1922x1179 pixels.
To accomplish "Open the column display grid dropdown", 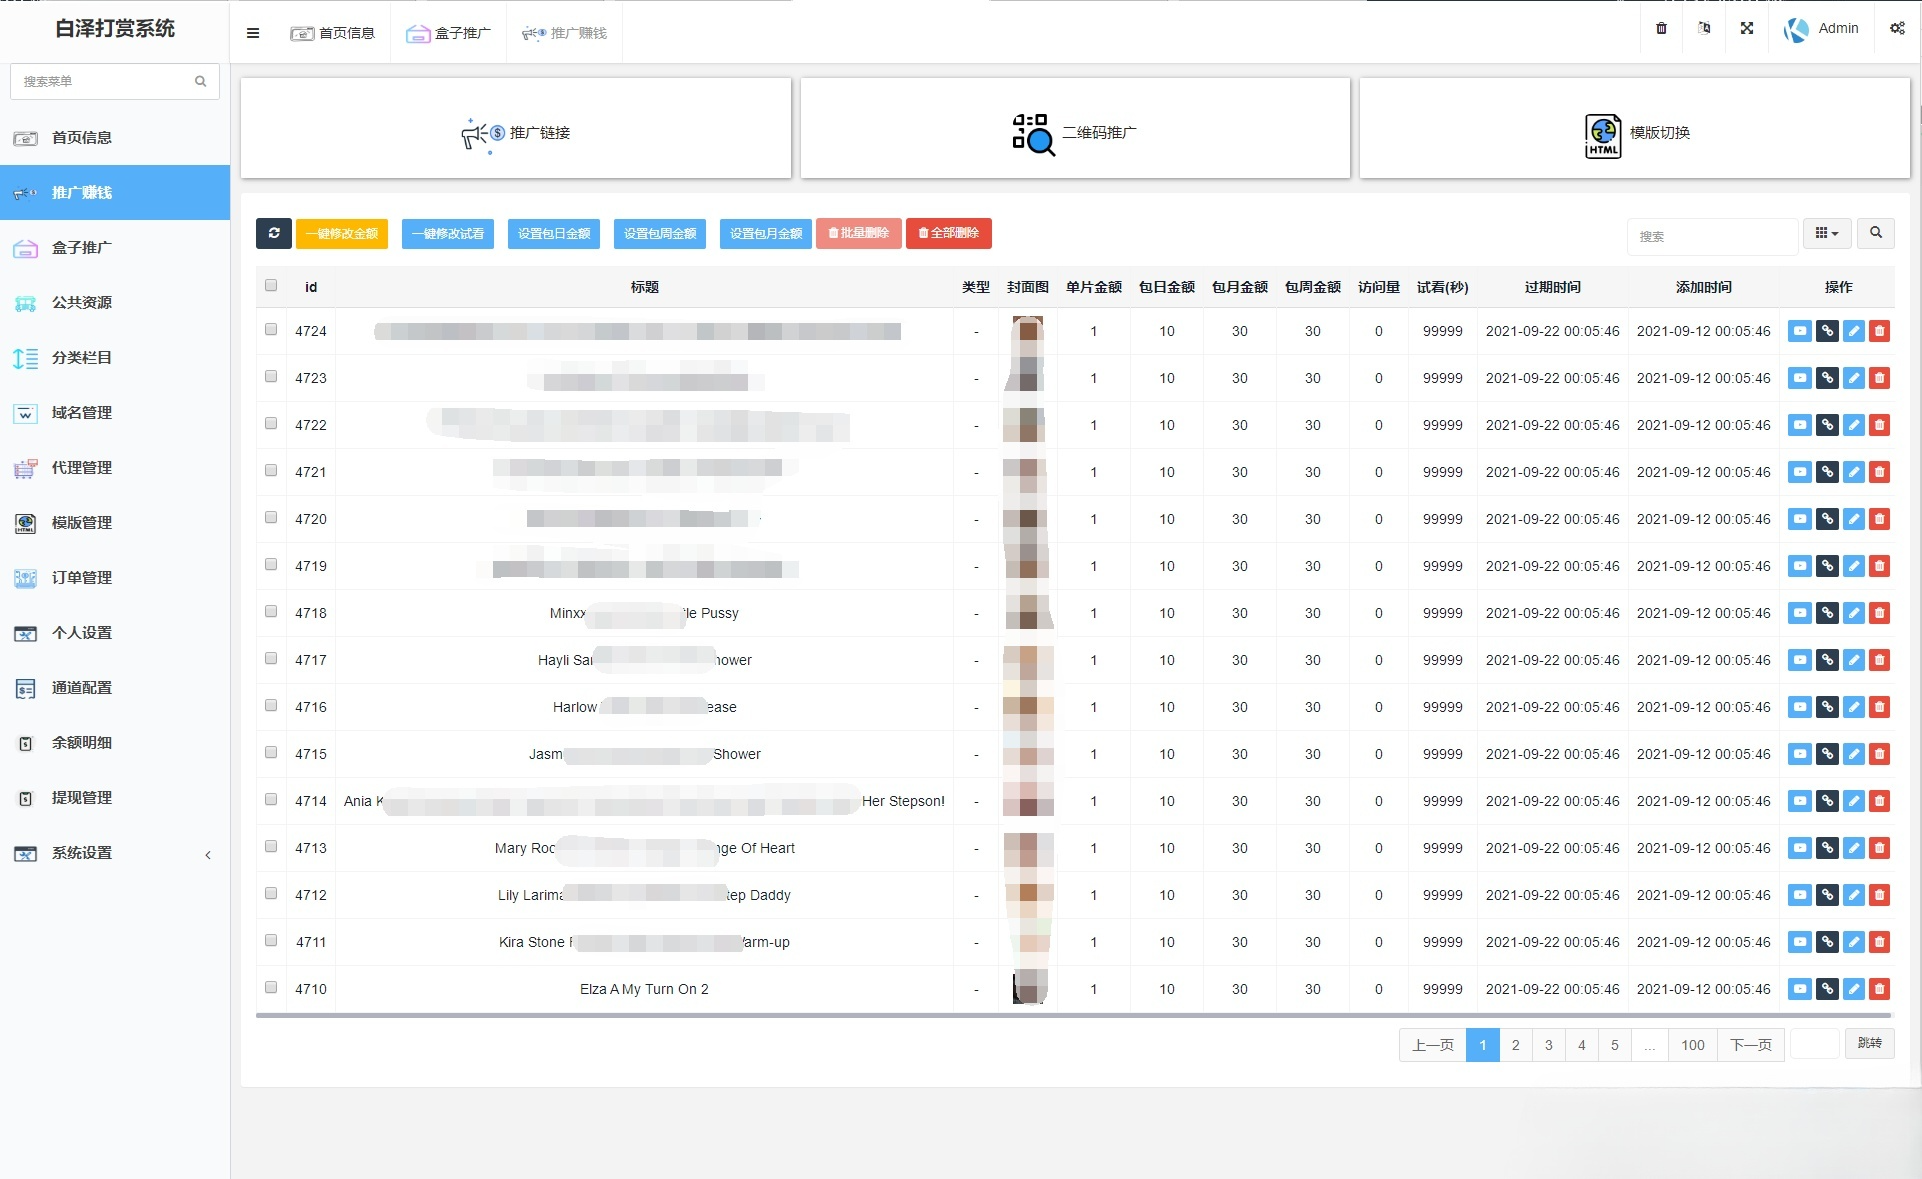I will [1826, 233].
